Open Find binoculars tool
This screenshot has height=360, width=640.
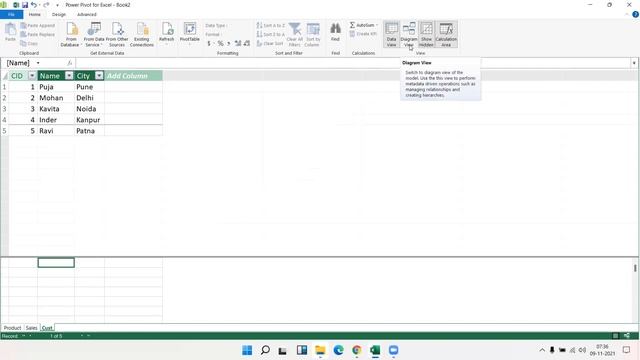pos(336,32)
